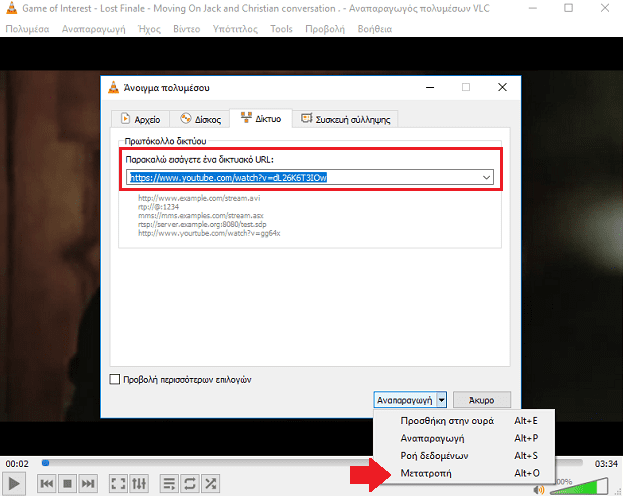Mute audio via speaker icon

[x=539, y=490]
